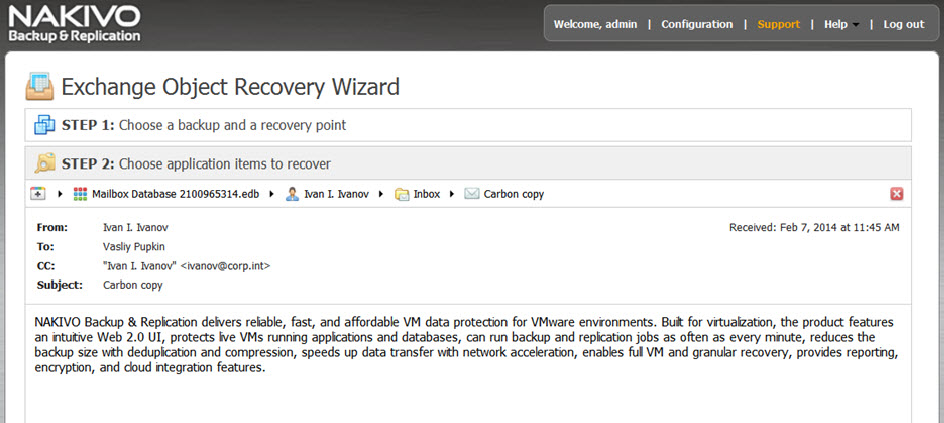Click the To: field label

click(x=45, y=247)
